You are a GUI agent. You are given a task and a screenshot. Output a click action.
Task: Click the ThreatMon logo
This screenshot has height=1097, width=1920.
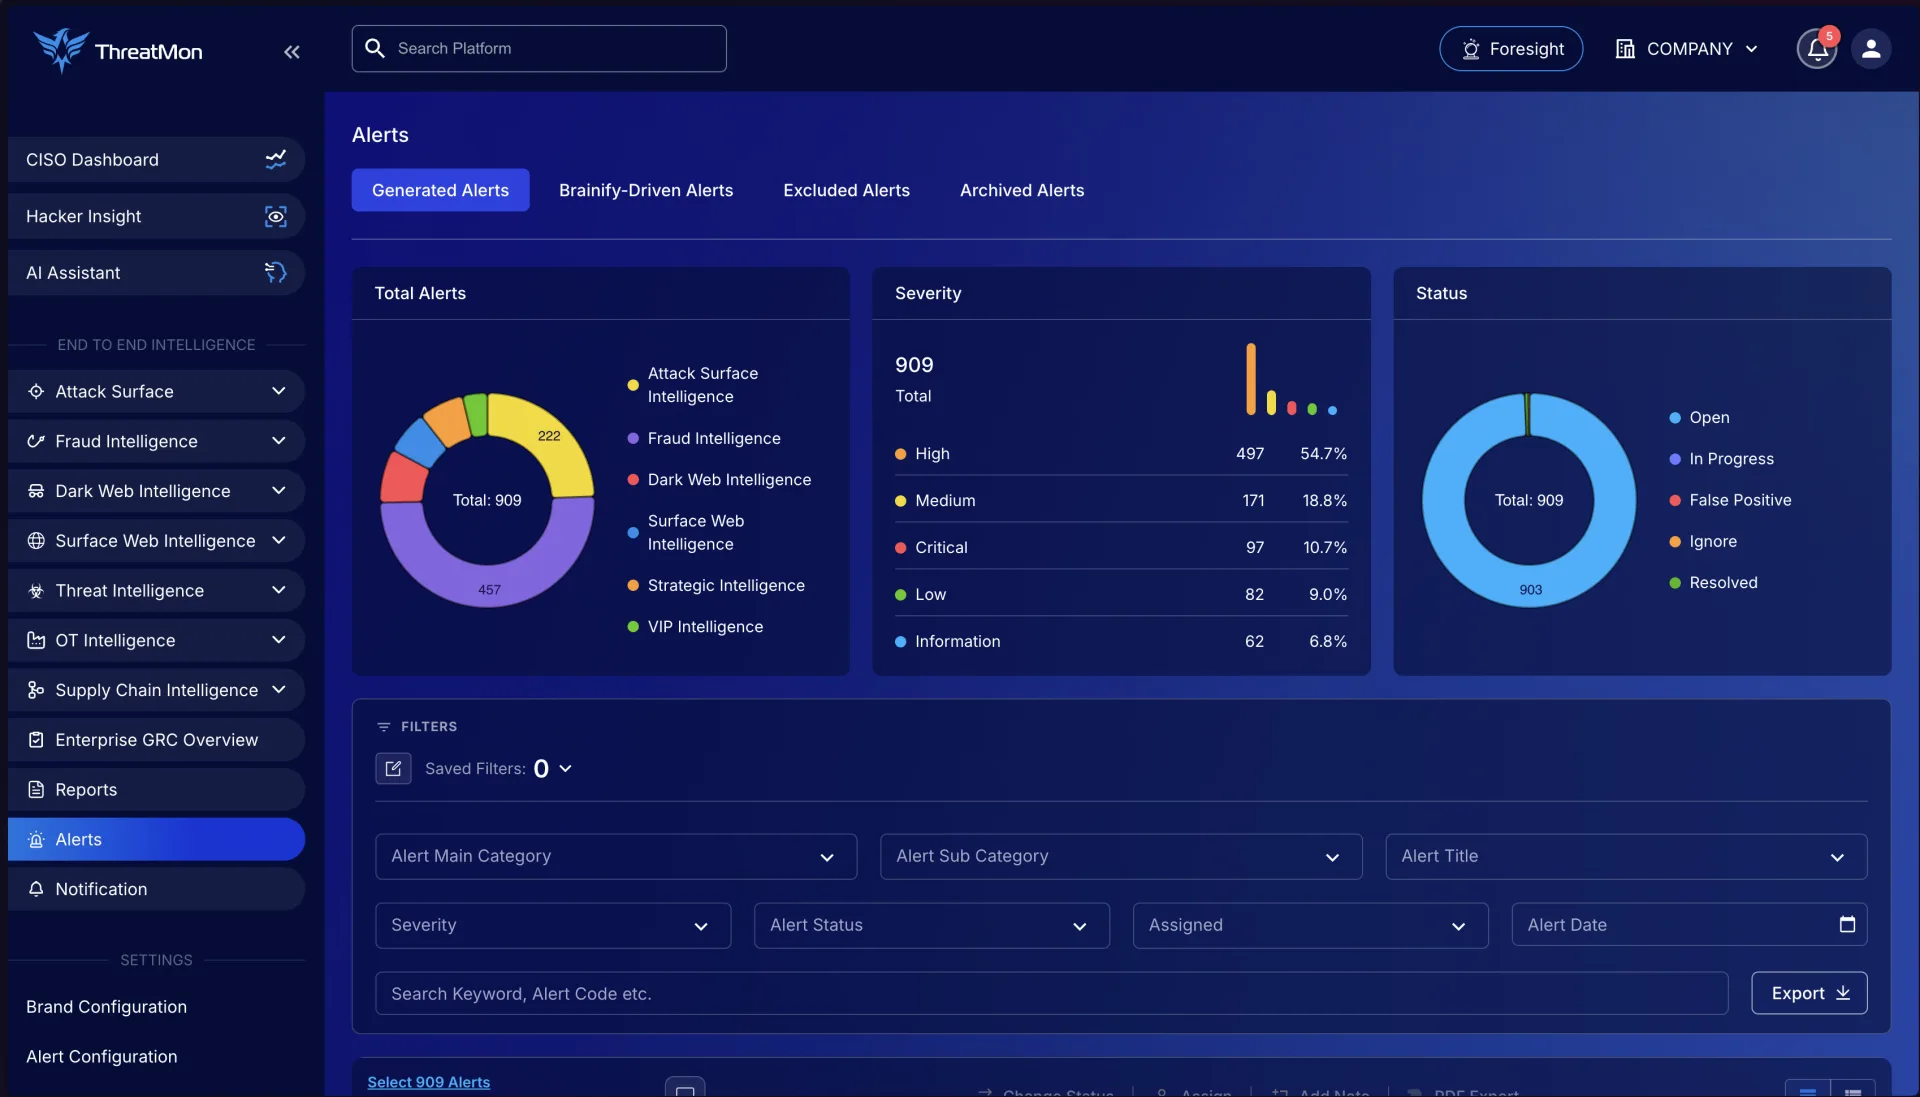[x=118, y=50]
